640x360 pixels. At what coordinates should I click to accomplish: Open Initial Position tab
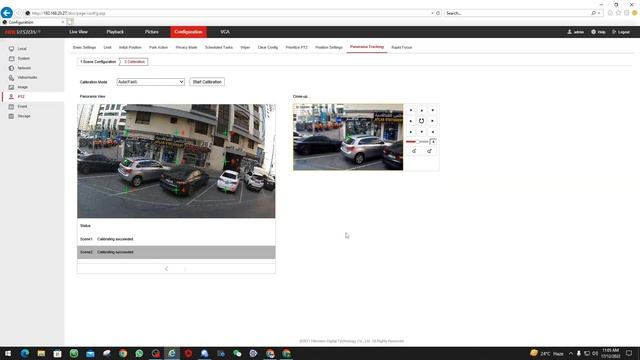tap(130, 47)
